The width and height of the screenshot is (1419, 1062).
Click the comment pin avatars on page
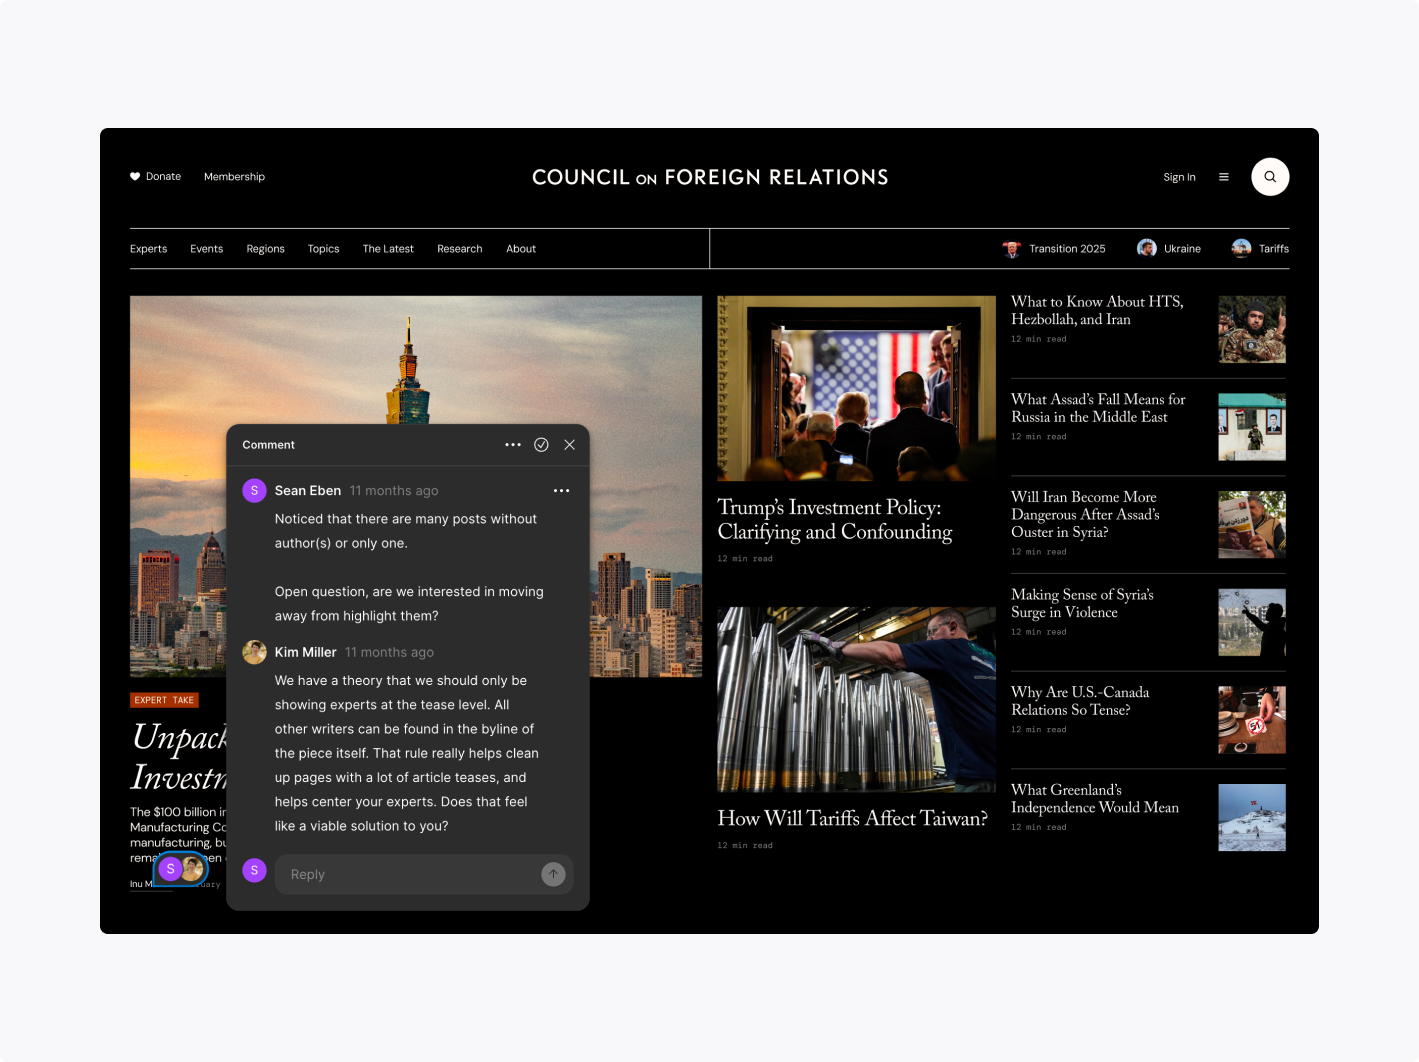point(181,869)
